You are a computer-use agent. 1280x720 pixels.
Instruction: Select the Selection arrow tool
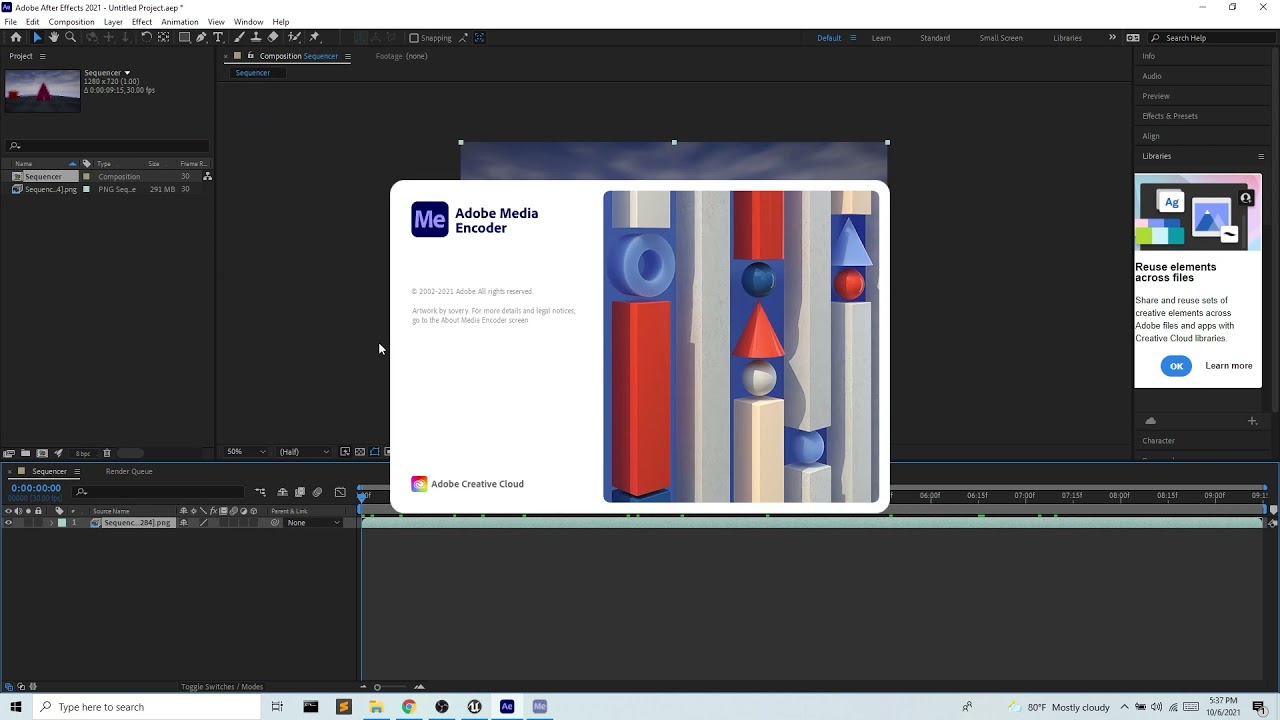coord(37,37)
